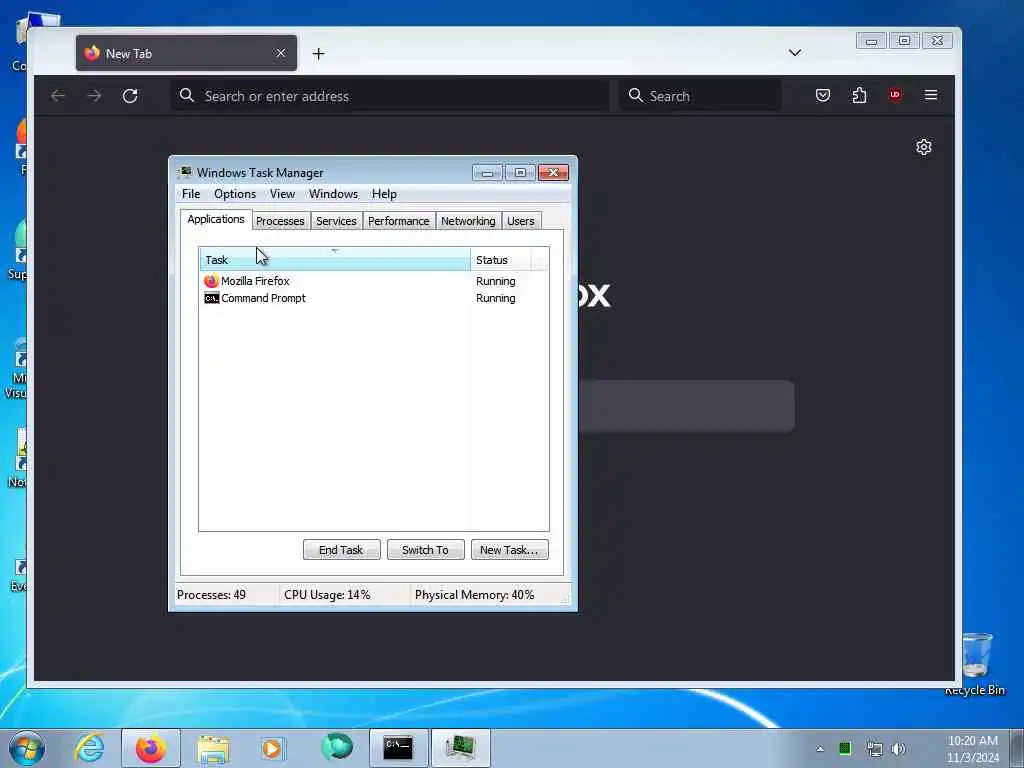Select the Mozilla Firefox task row

coord(374,281)
